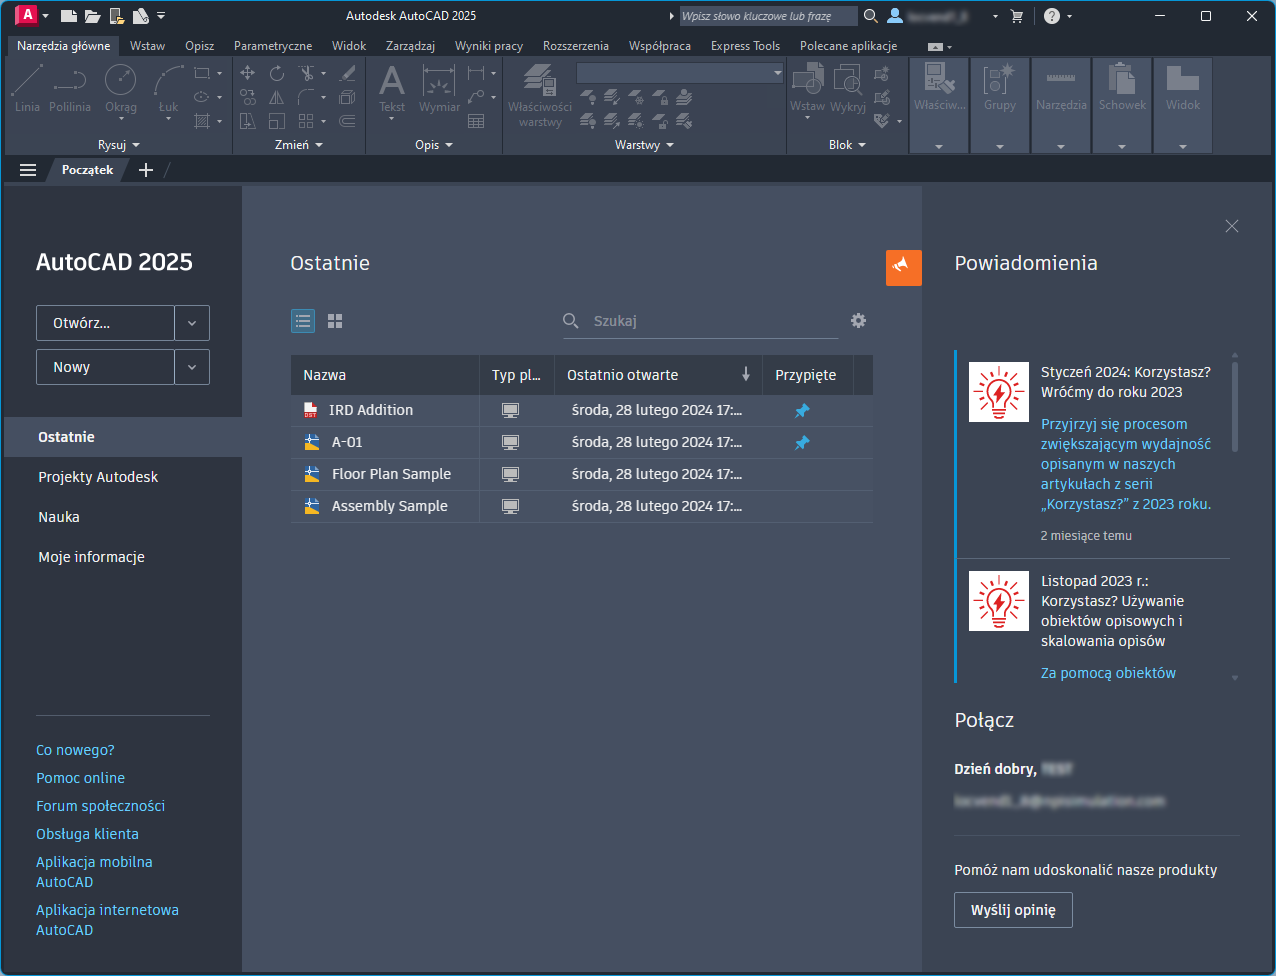The height and width of the screenshot is (976, 1276).
Task: Click the Erase tool in Zmień panel
Action: [347, 73]
